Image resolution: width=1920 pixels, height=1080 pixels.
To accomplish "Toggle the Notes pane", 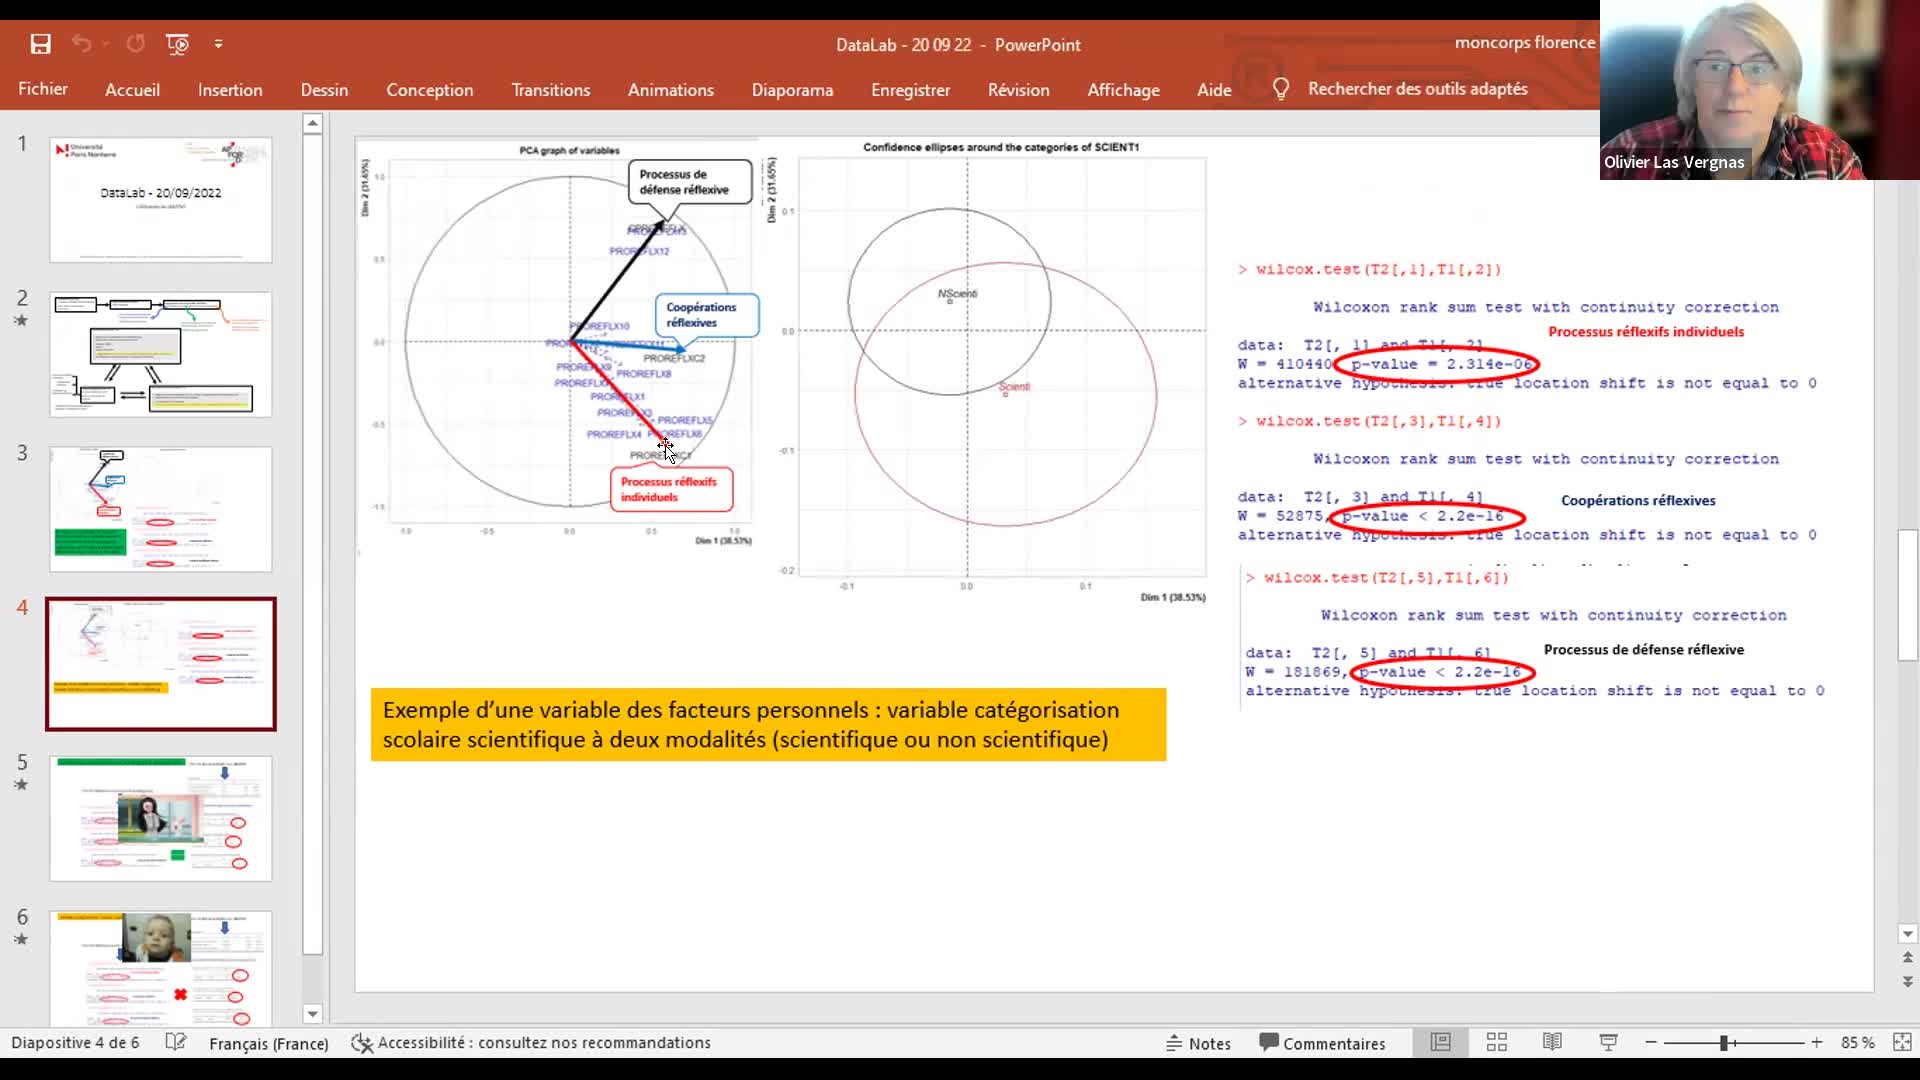I will click(1198, 1043).
